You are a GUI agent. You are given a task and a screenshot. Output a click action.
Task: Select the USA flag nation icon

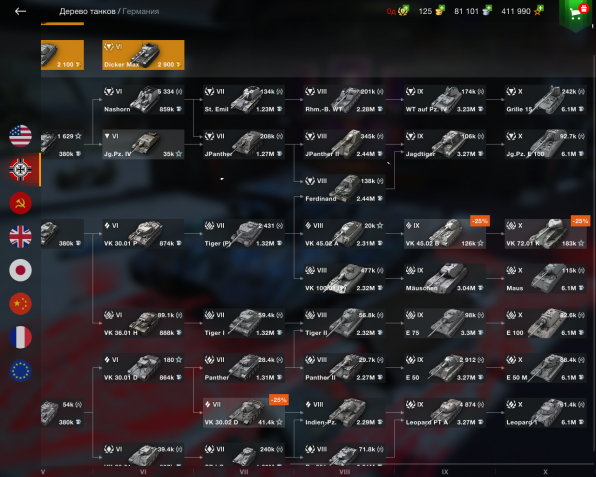21,136
